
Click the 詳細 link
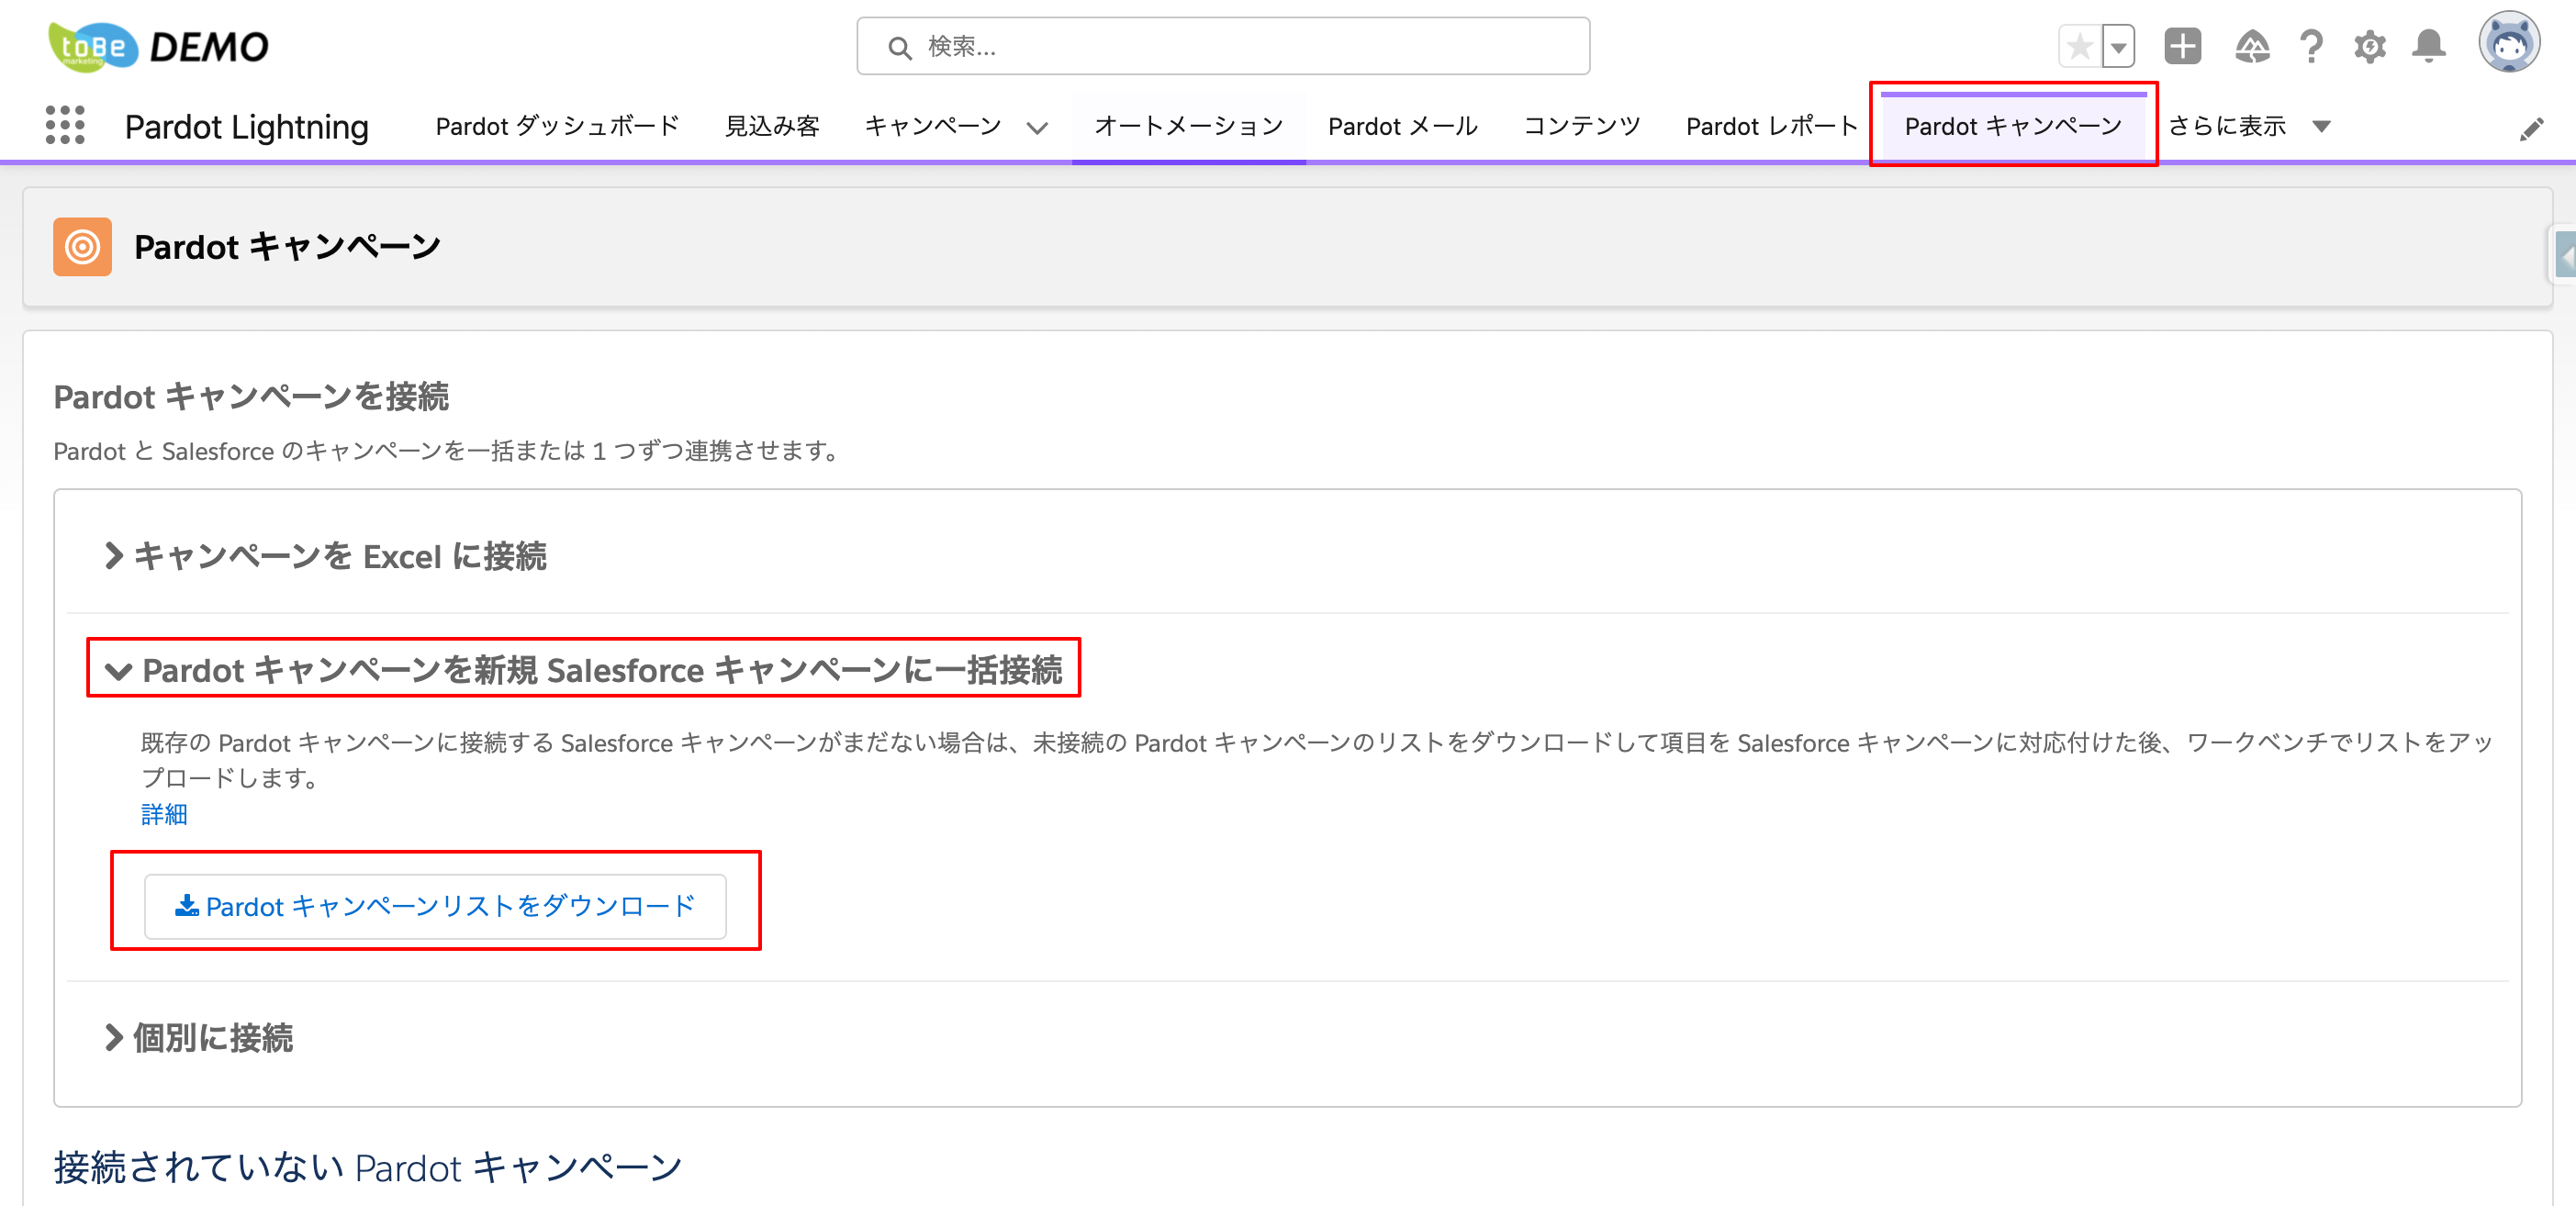pos(164,814)
